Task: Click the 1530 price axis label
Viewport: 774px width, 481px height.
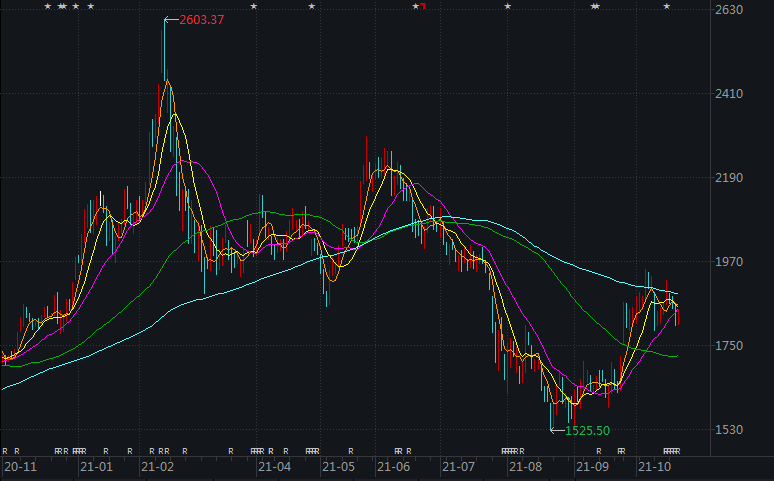Action: click(729, 430)
